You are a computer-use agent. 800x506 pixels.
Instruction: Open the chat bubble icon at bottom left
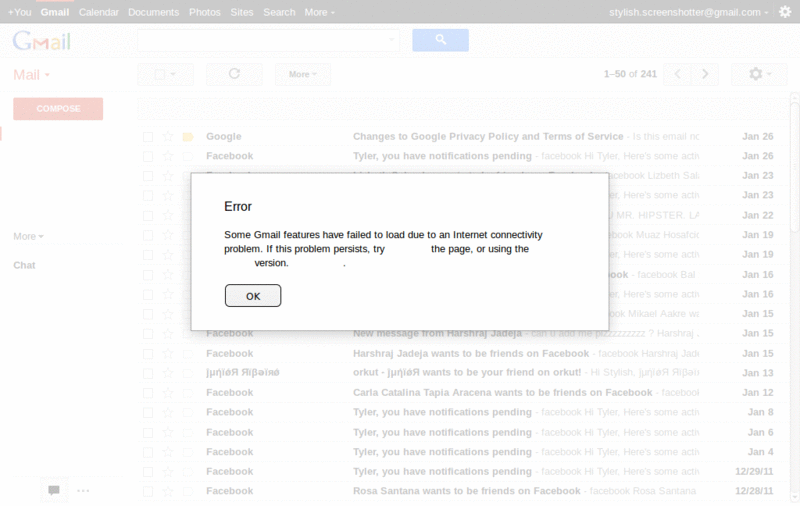(x=54, y=490)
